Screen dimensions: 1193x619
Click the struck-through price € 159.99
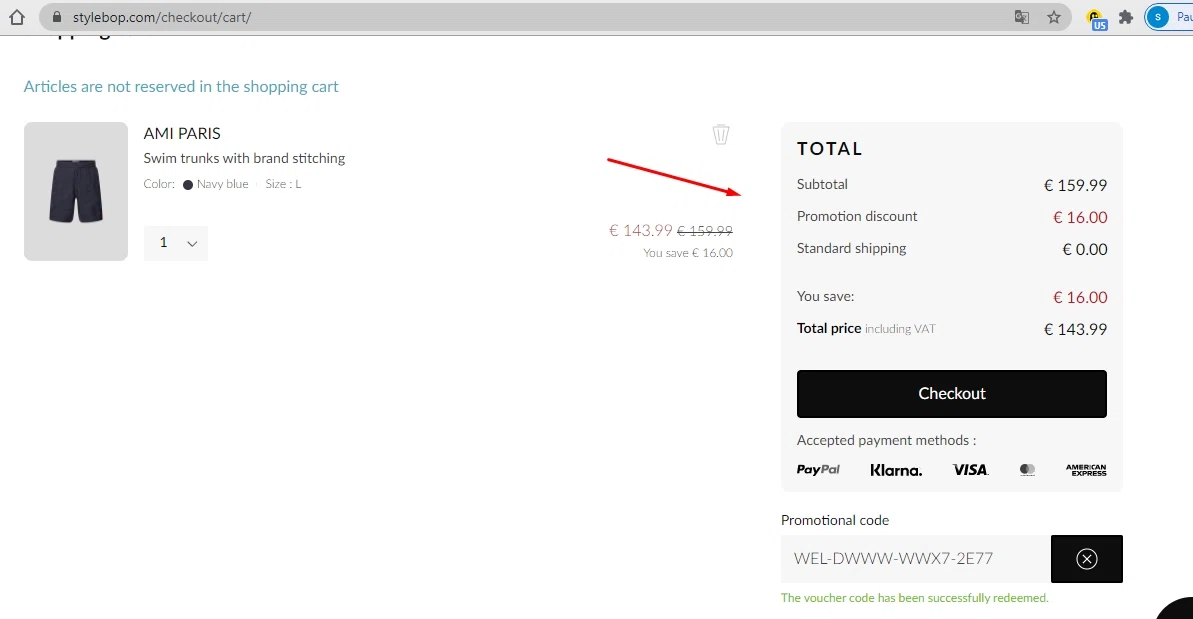(705, 230)
